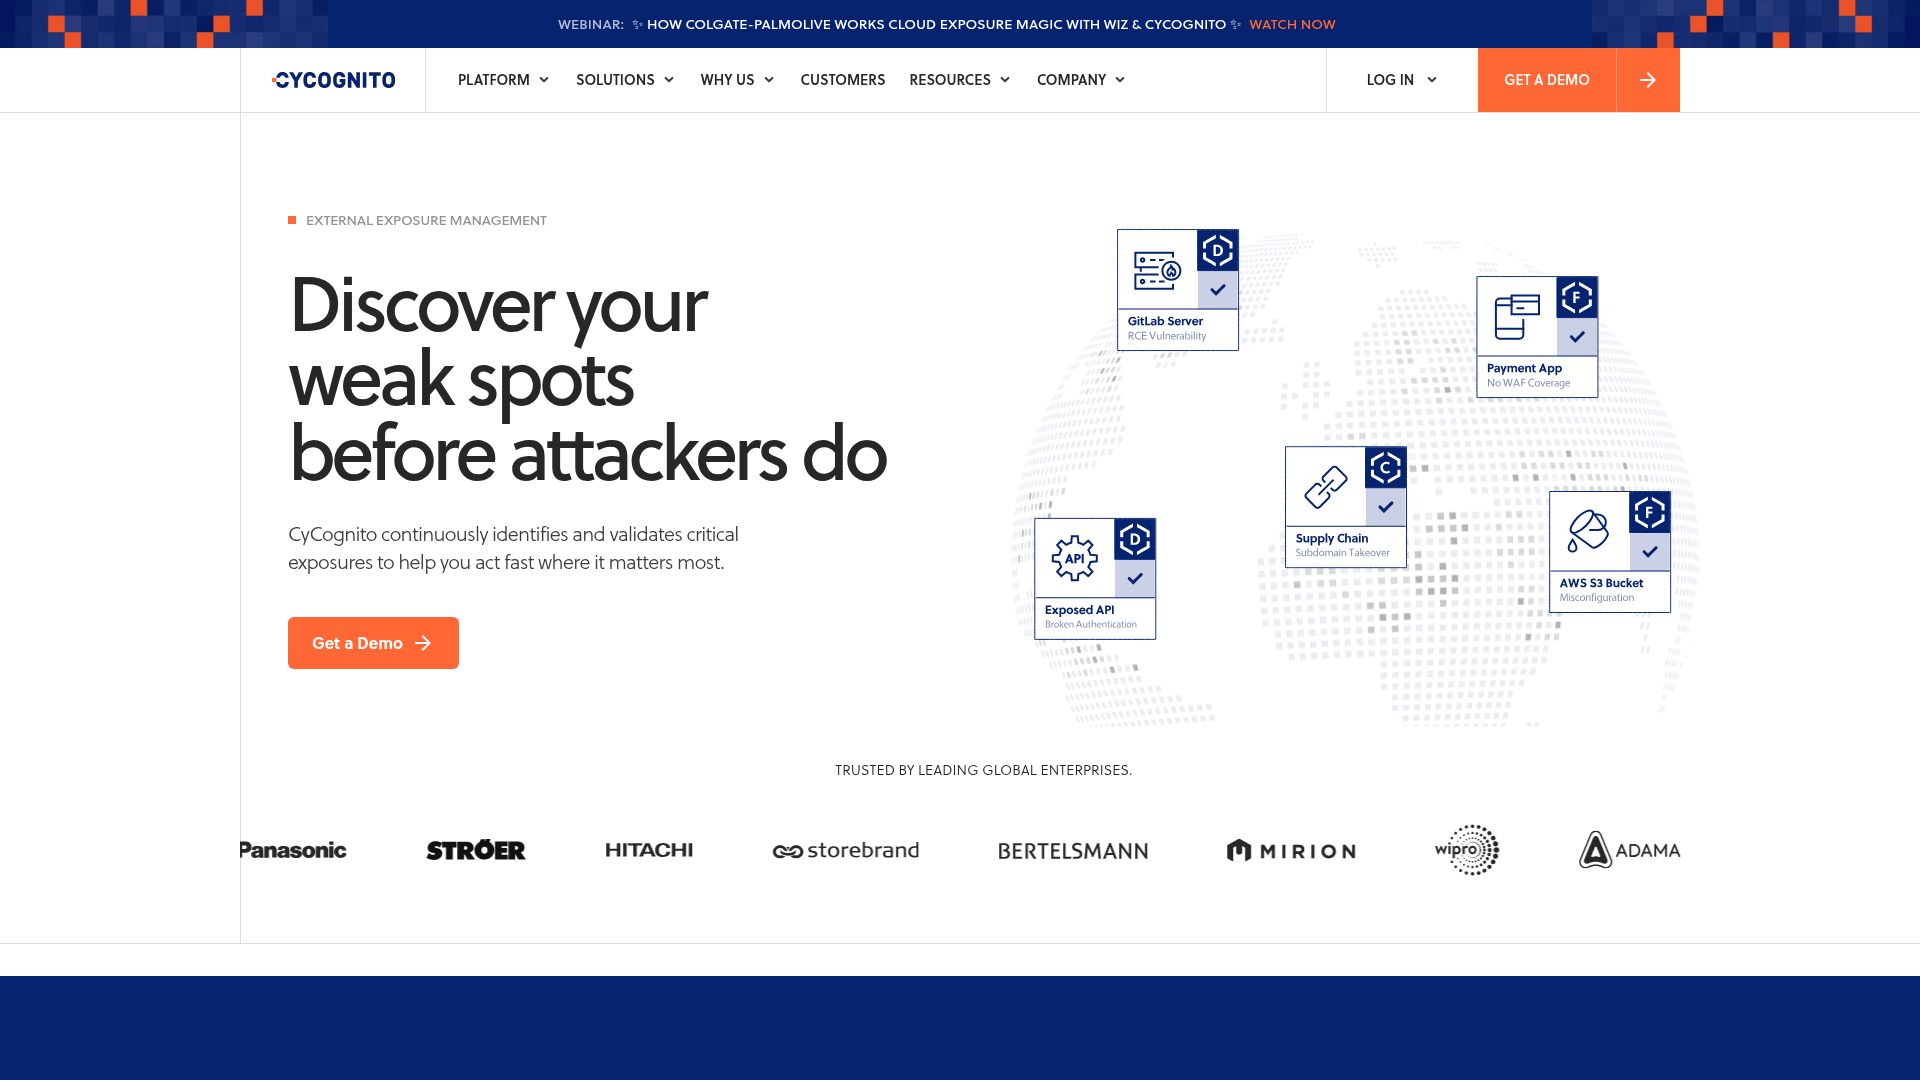Click the arrow icon beside GET A DEMO
Screen dimensions: 1920x1080
point(1647,80)
